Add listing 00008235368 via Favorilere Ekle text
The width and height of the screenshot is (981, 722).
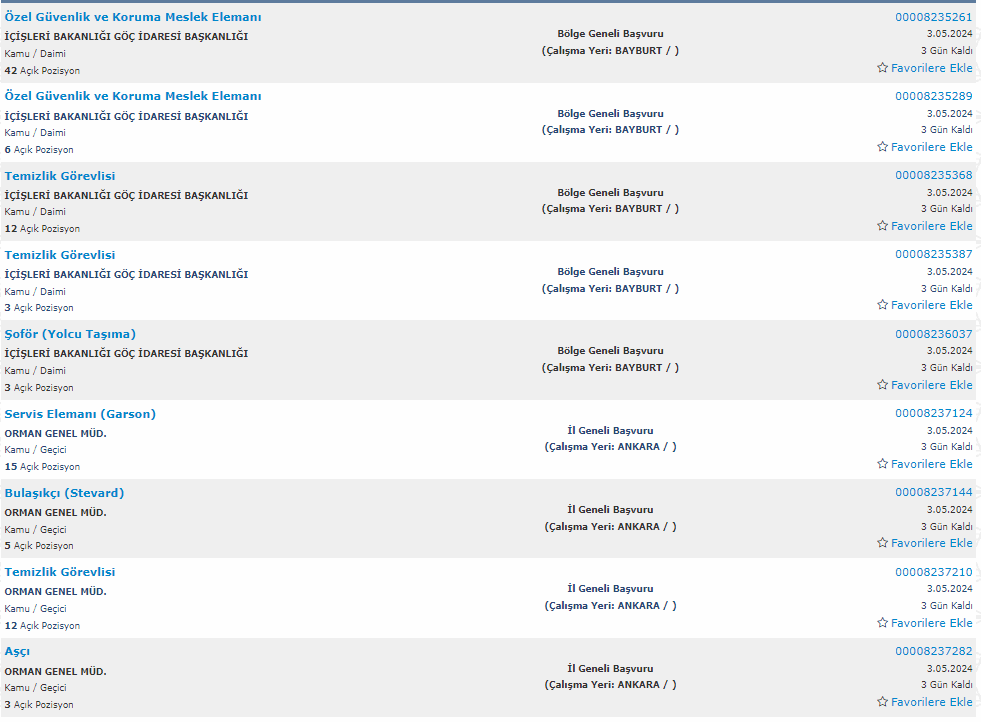click(x=932, y=226)
